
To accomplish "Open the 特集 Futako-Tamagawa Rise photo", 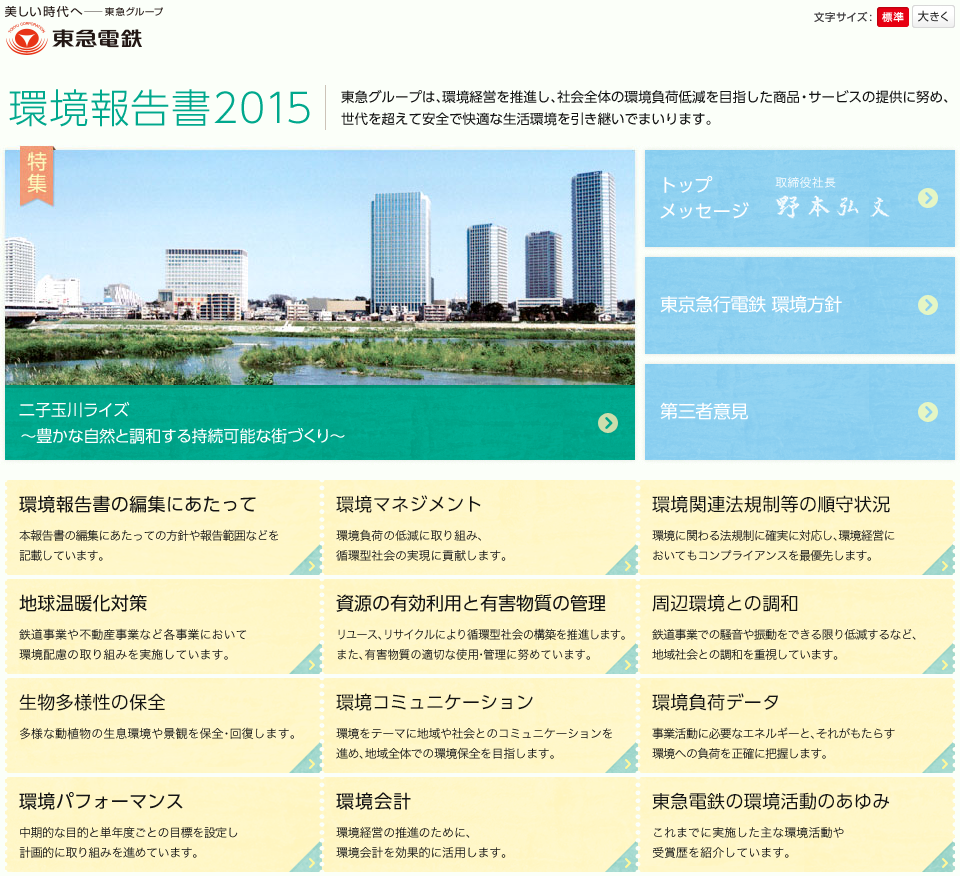I will pyautogui.click(x=320, y=268).
